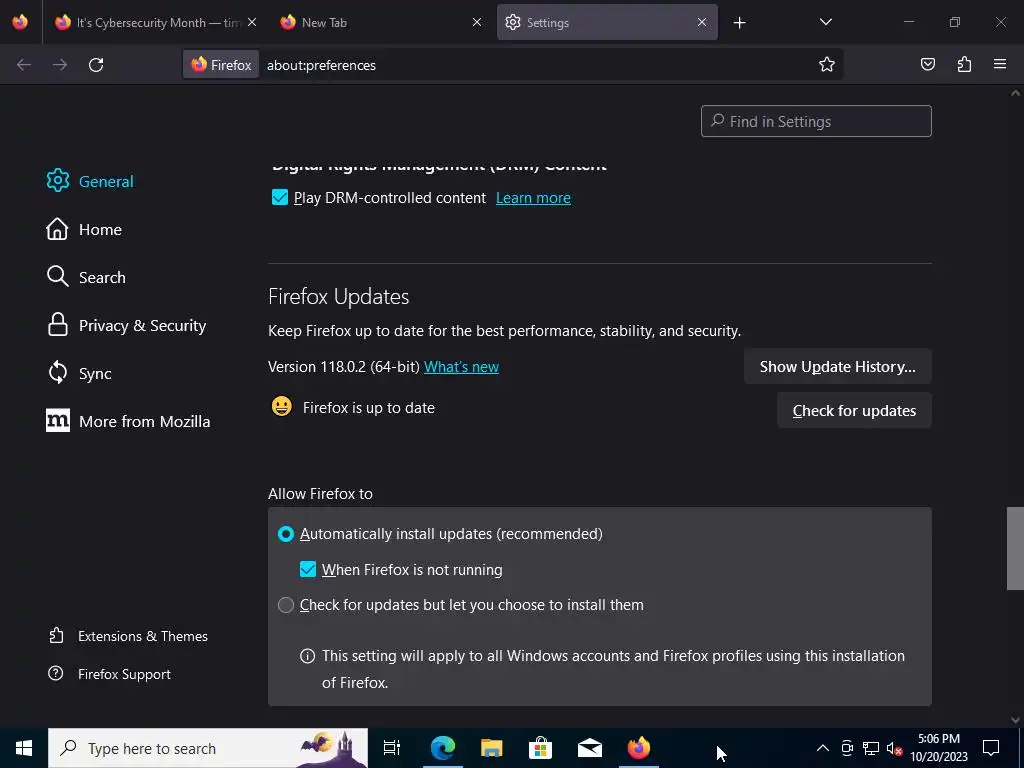This screenshot has height=768, width=1024.
Task: Open the What's new link
Action: (x=461, y=367)
